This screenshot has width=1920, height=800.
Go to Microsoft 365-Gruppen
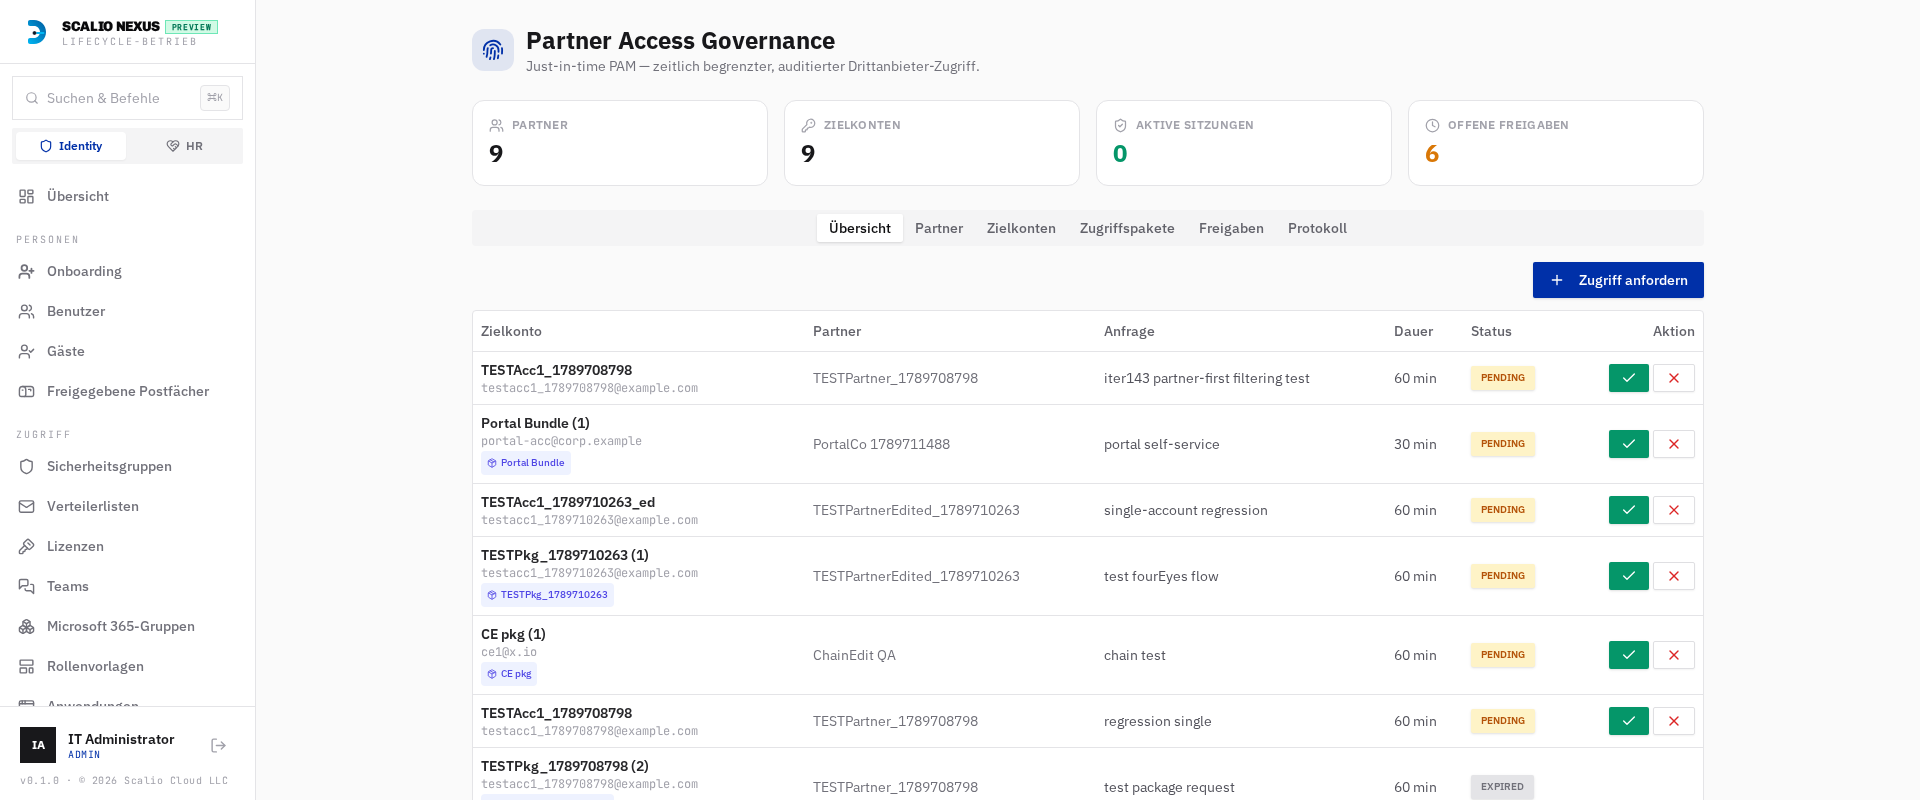[127, 626]
